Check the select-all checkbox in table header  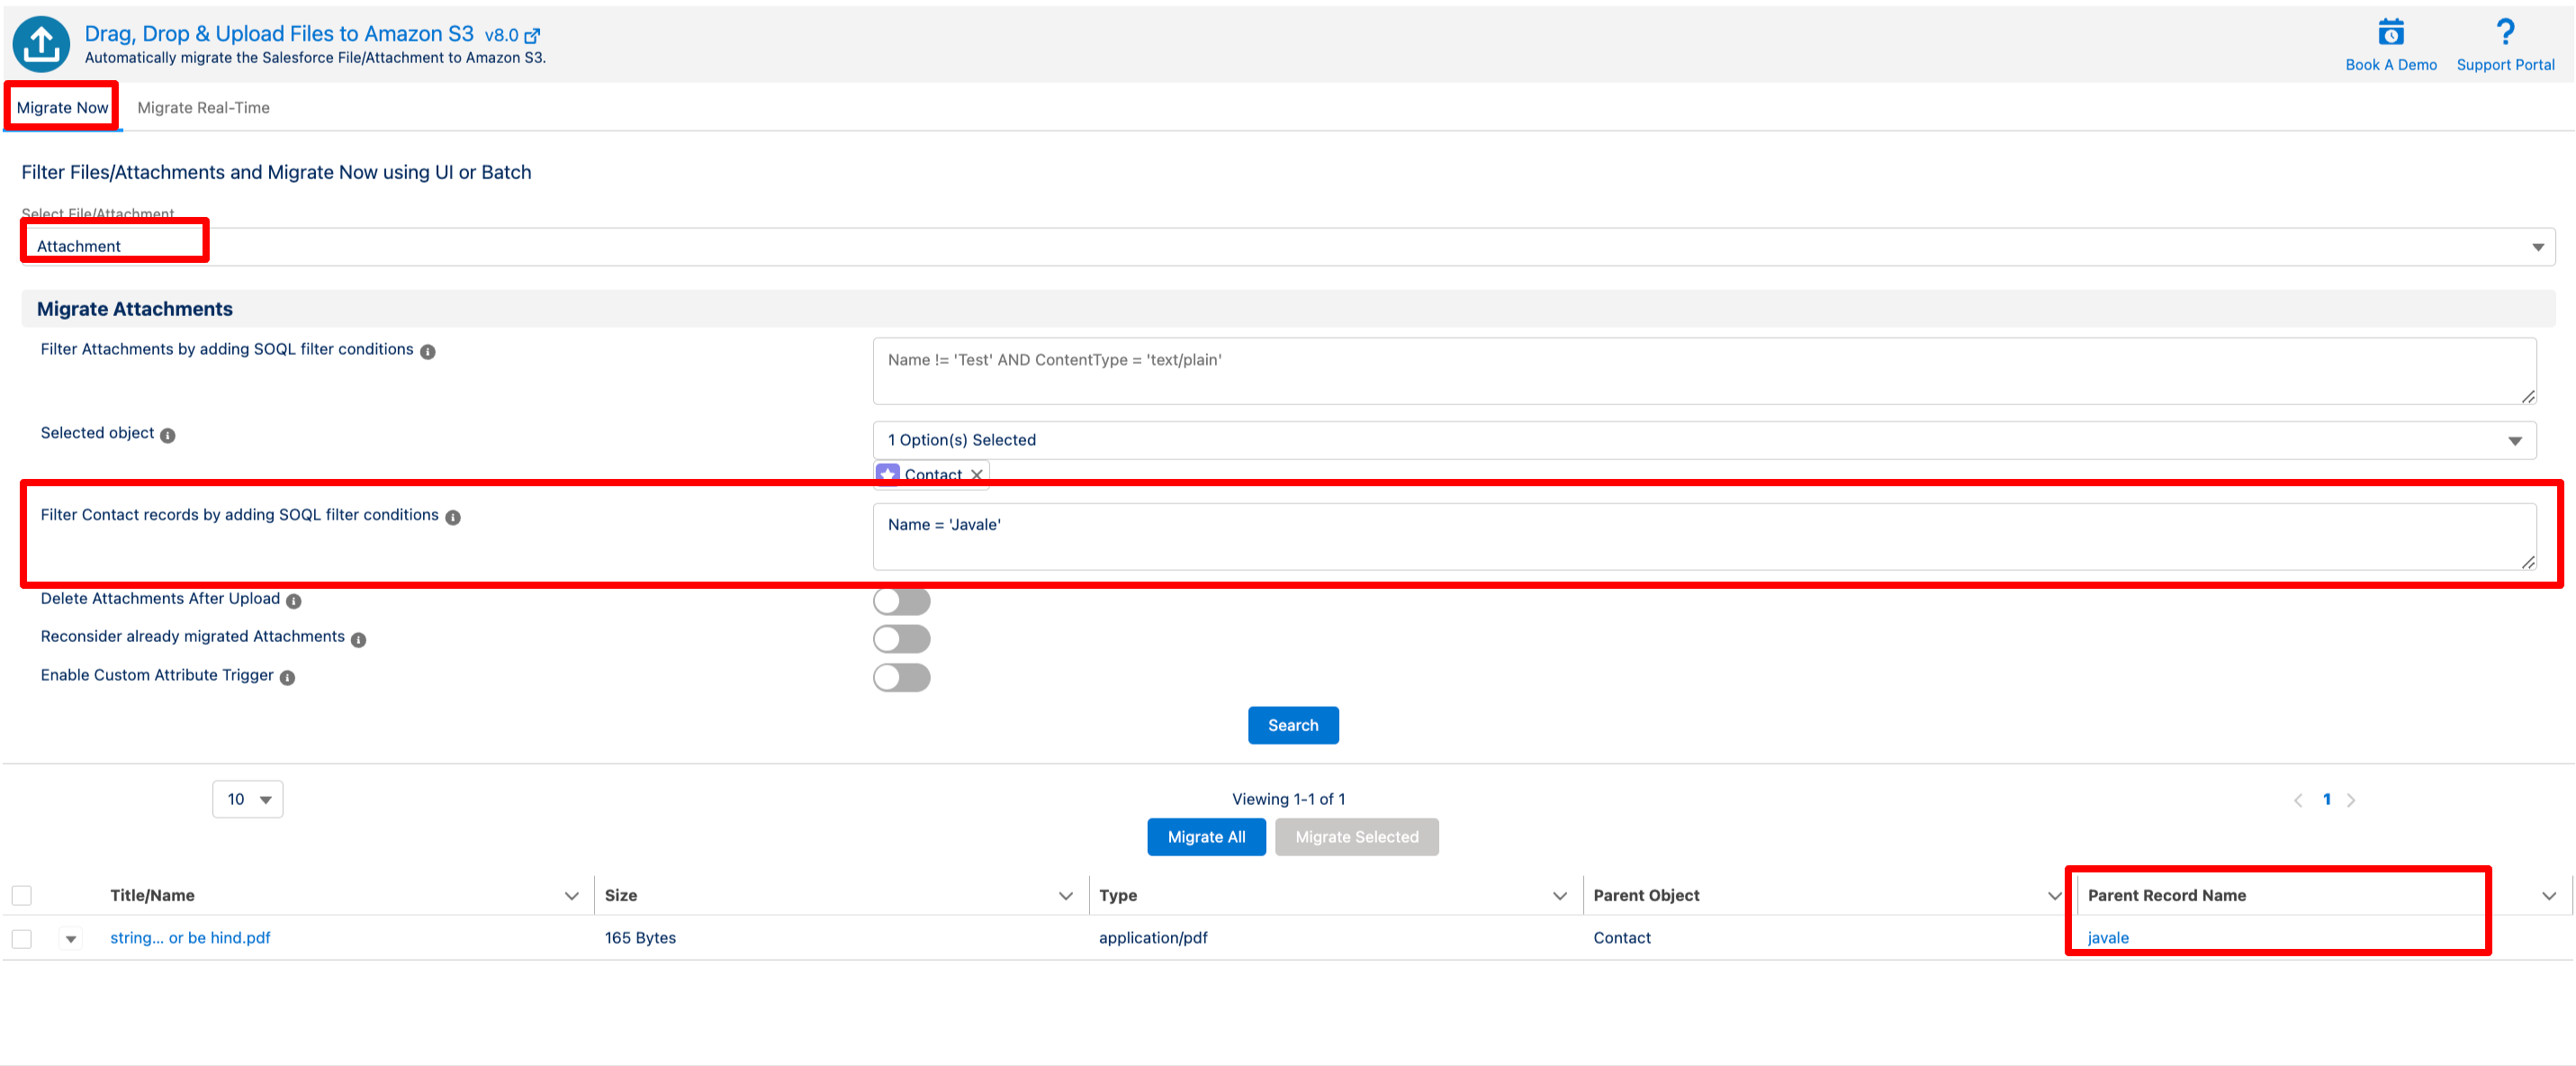point(22,895)
